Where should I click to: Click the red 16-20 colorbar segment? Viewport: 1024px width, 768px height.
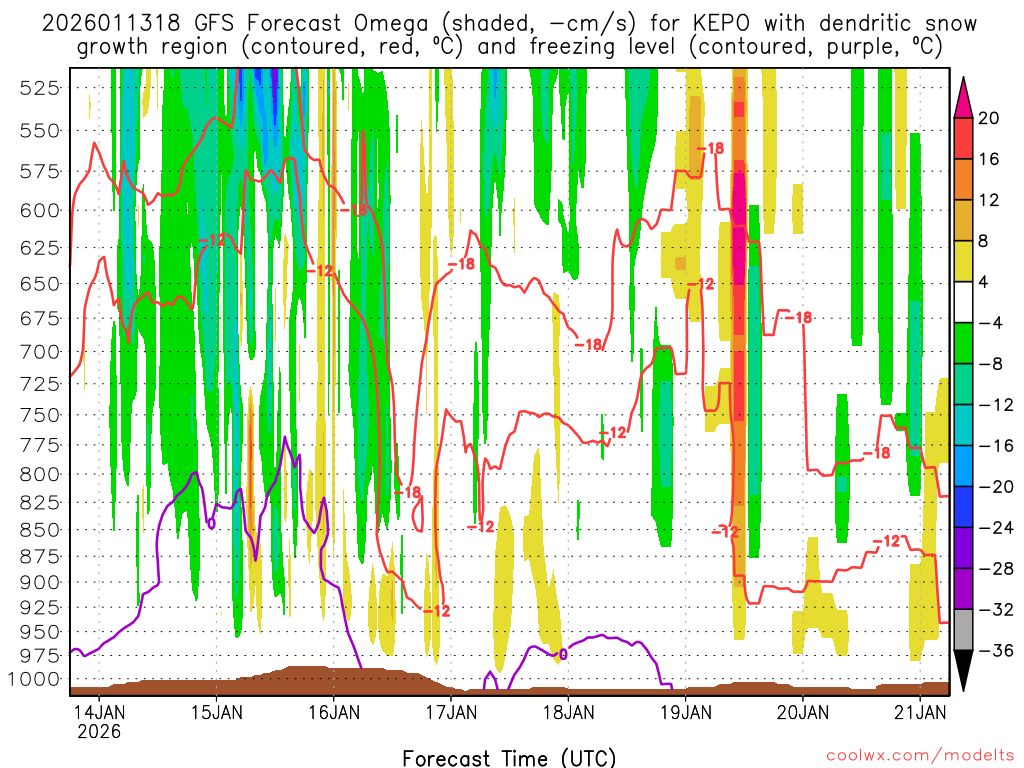point(963,138)
